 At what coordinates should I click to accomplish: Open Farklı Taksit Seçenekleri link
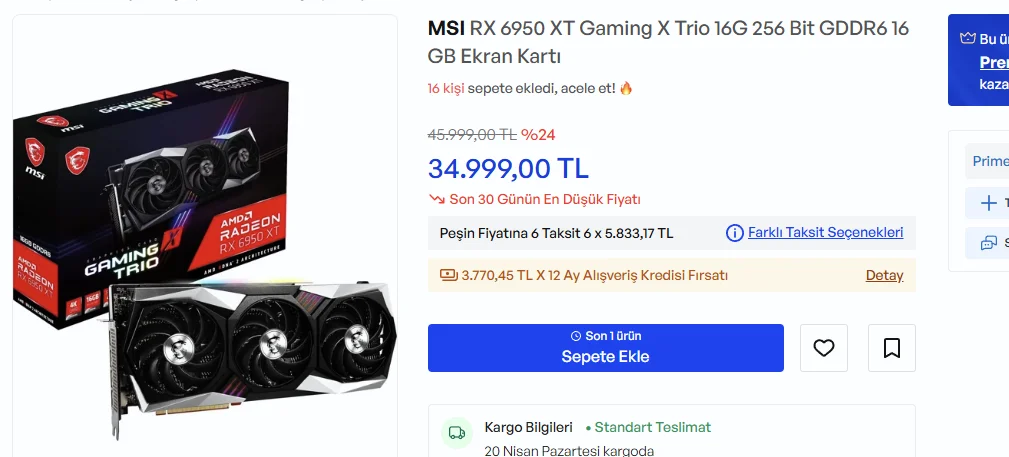pos(825,233)
